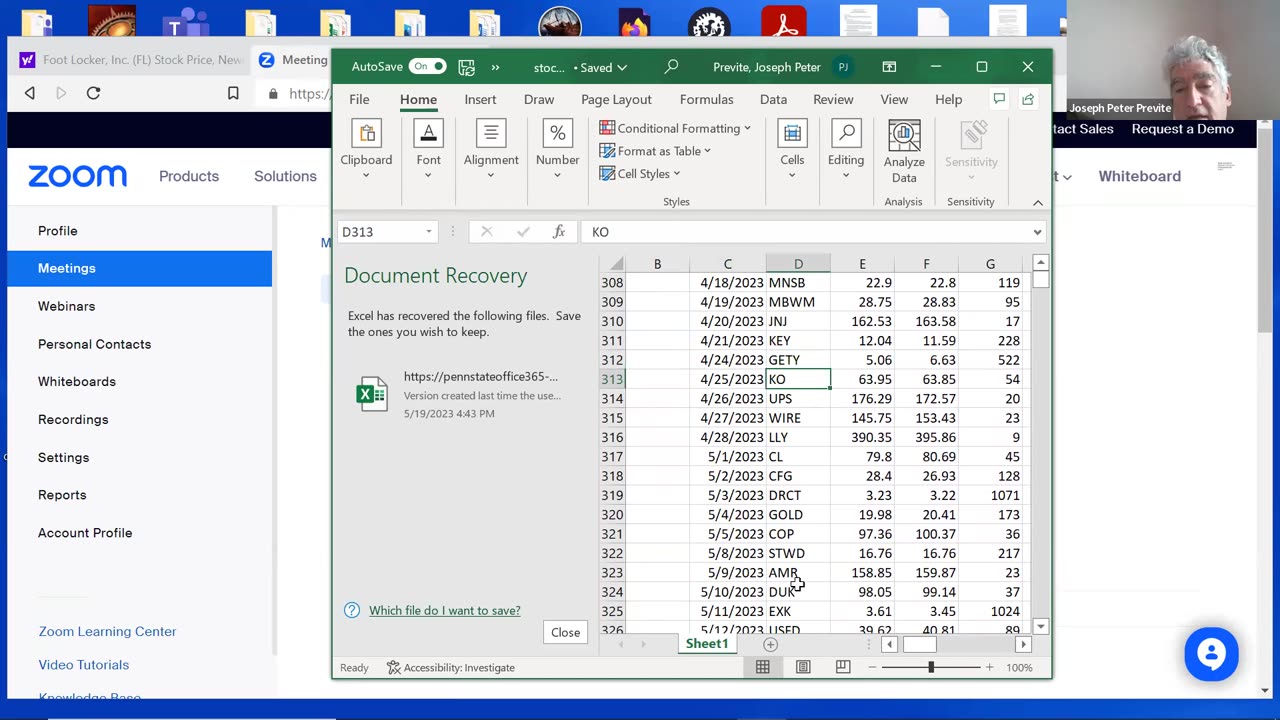1280x720 pixels.
Task: Click the cell containing 390.35
Action: coord(862,437)
